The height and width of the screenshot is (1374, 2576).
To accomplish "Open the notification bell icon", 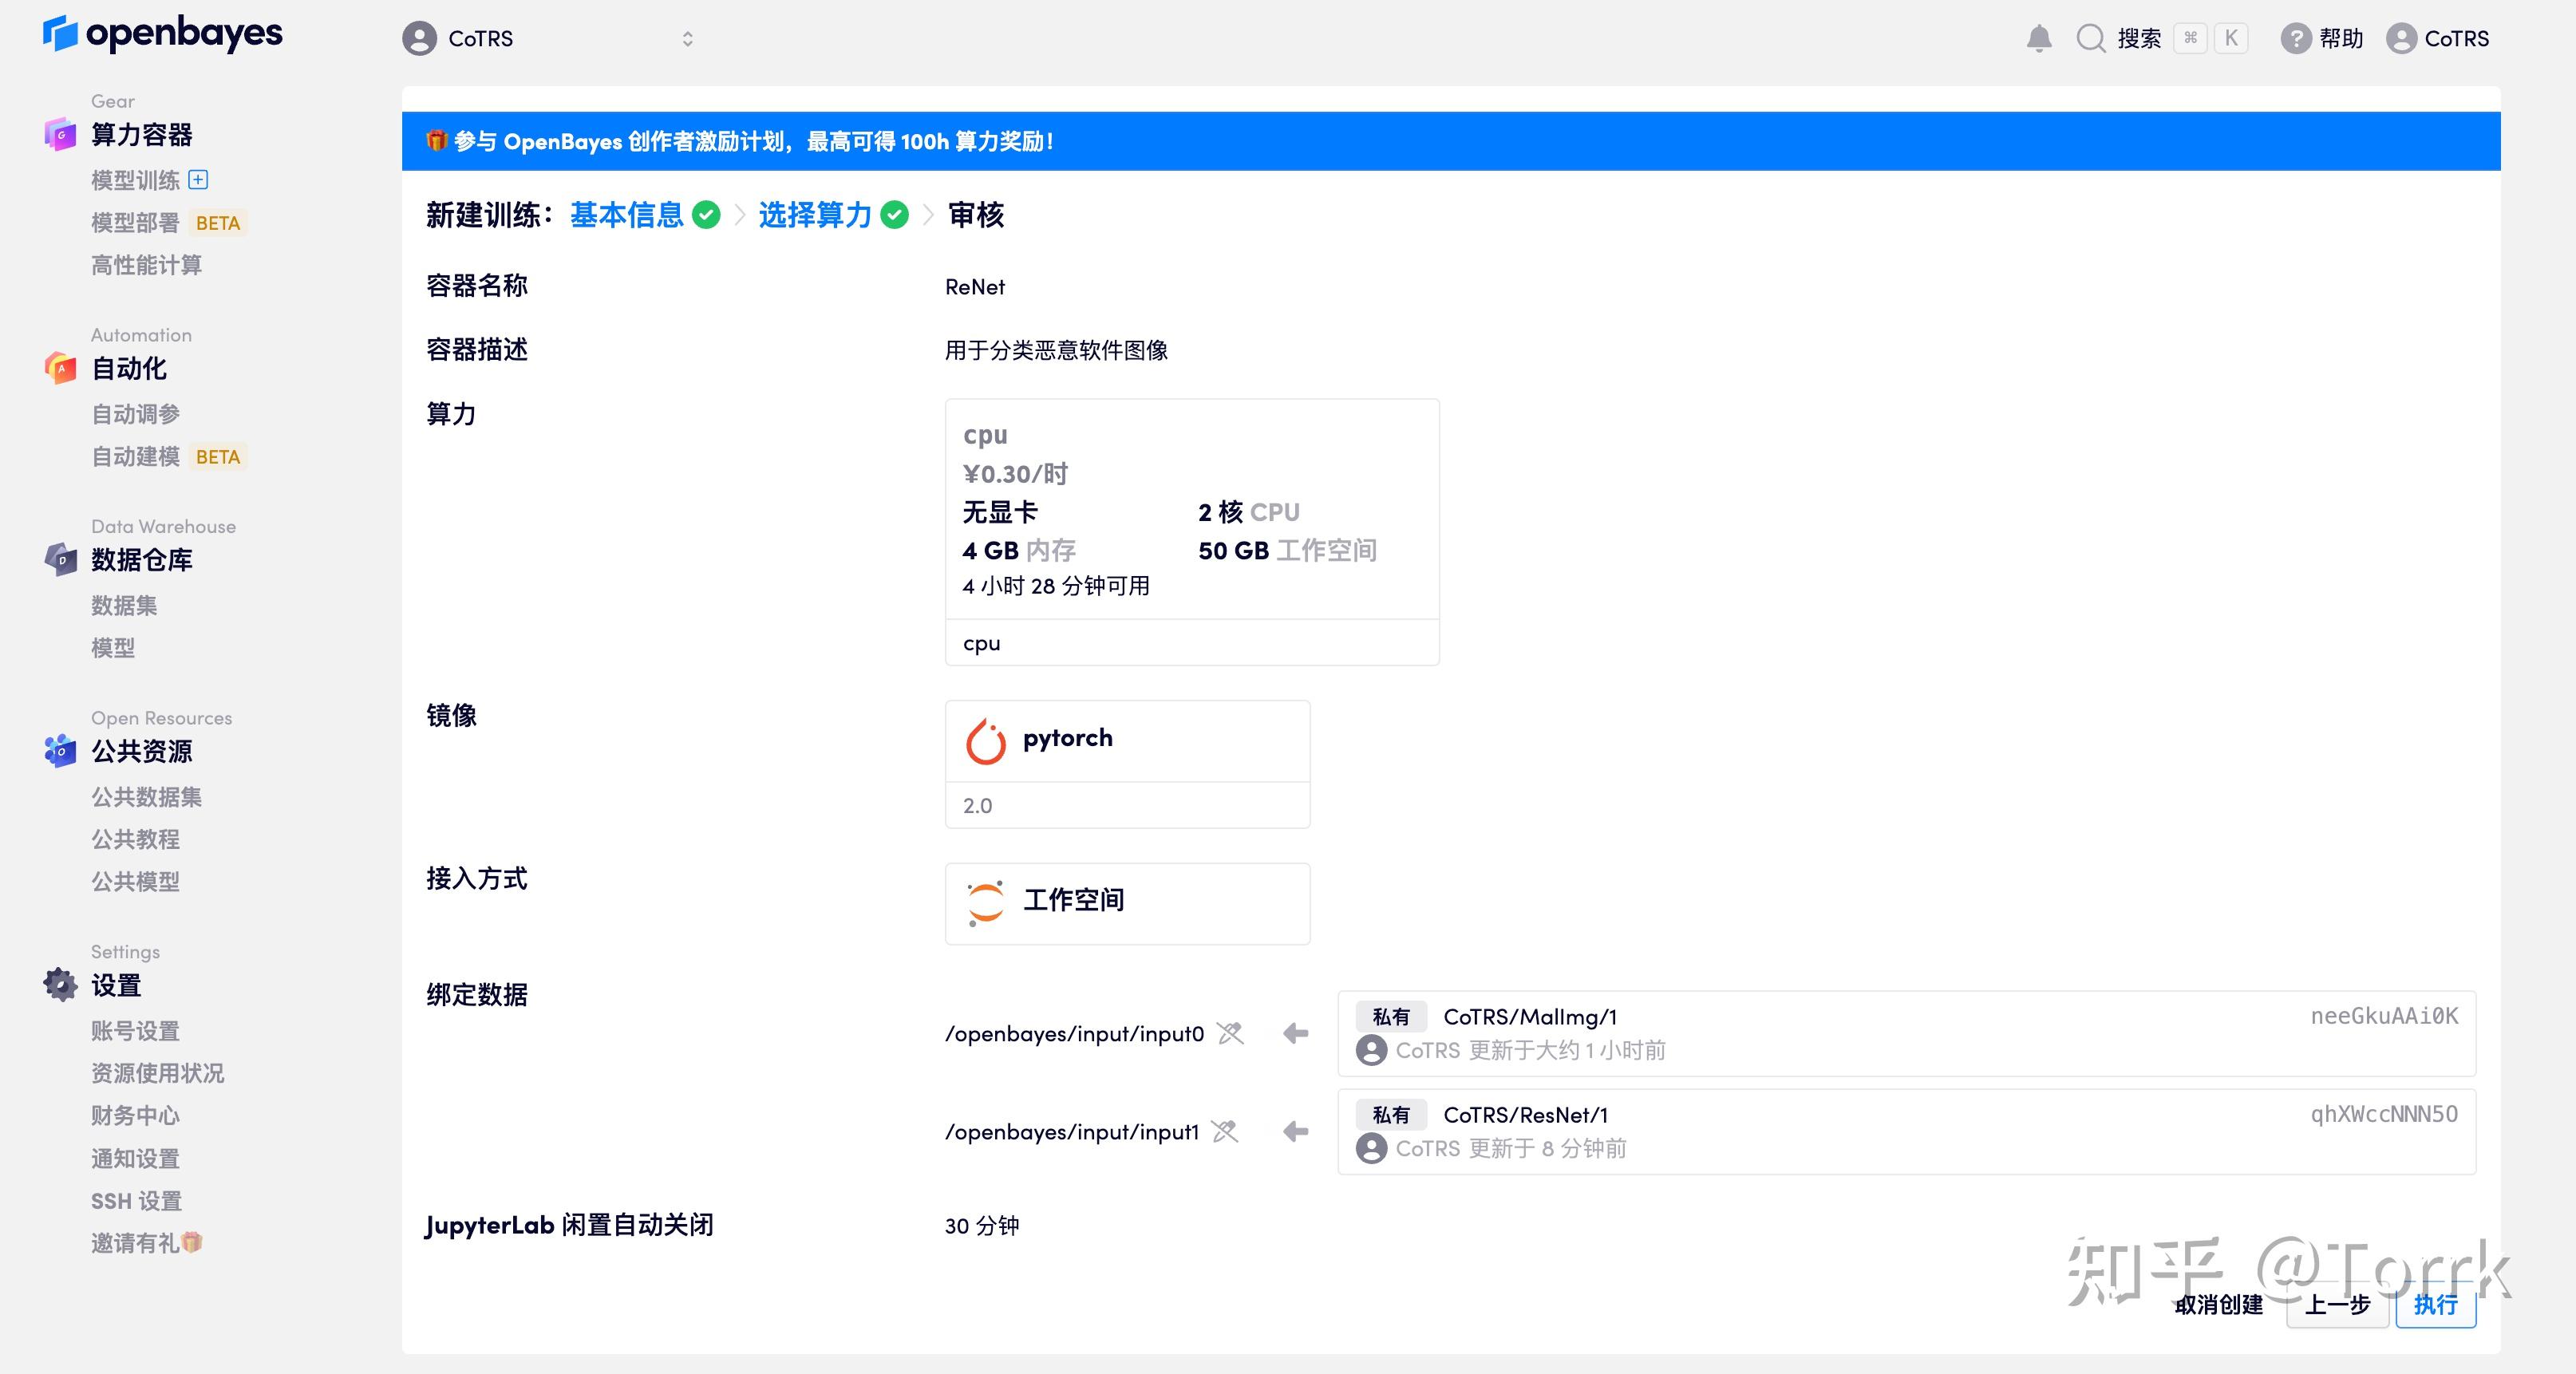I will click(2041, 37).
